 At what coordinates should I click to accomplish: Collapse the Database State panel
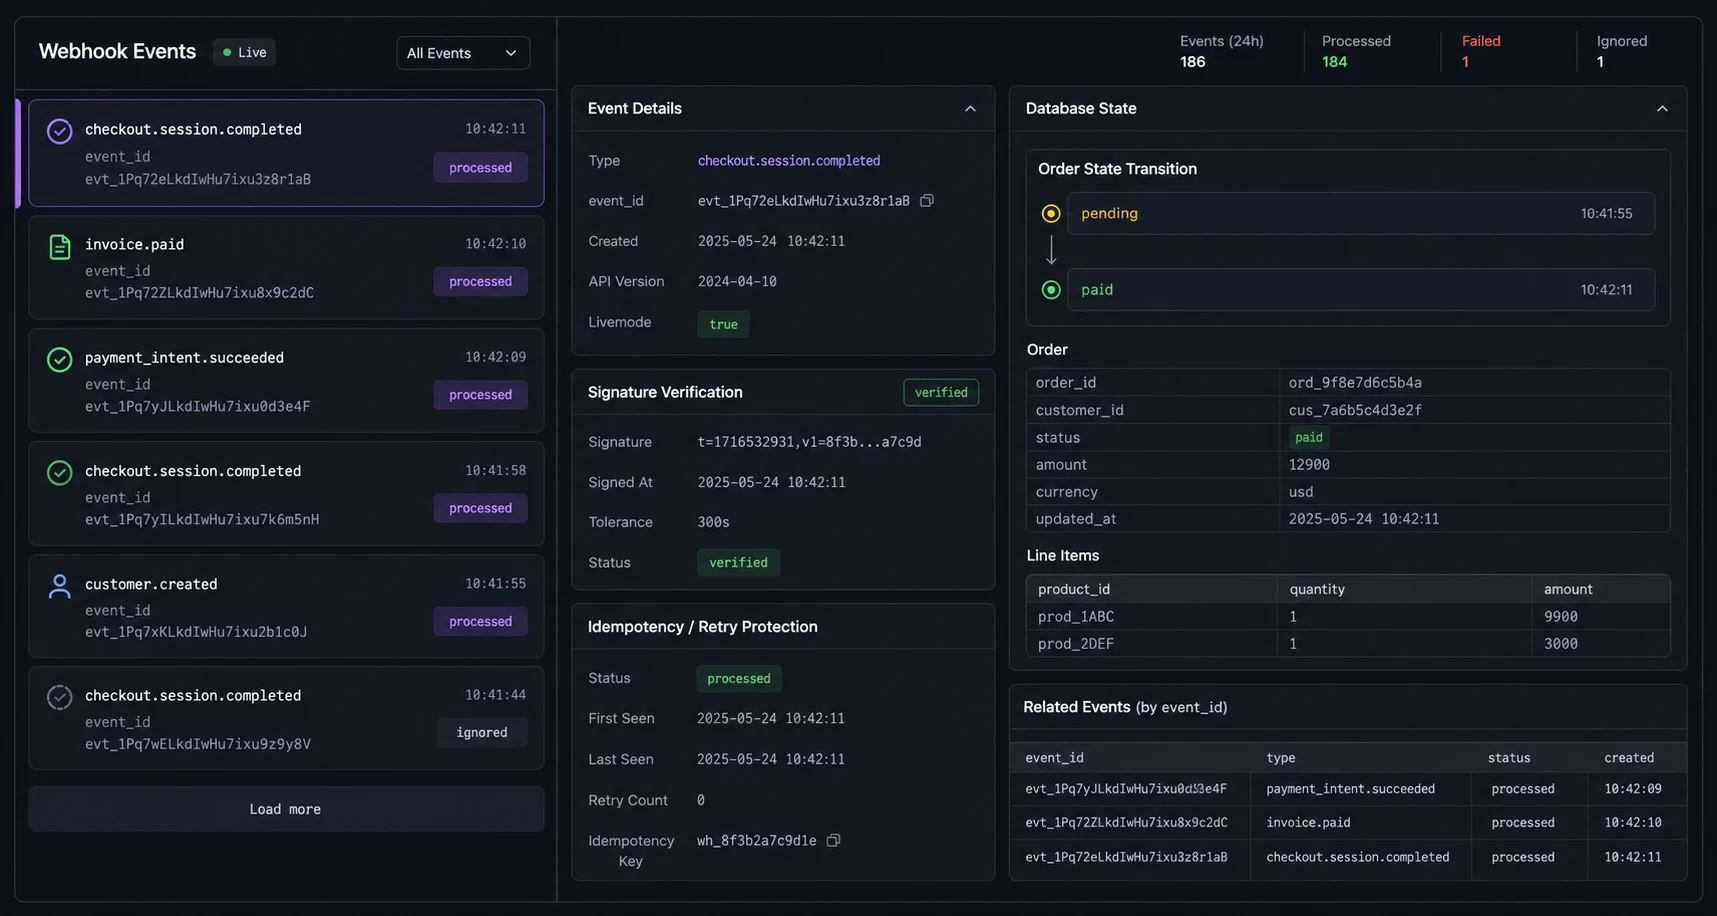point(1662,108)
